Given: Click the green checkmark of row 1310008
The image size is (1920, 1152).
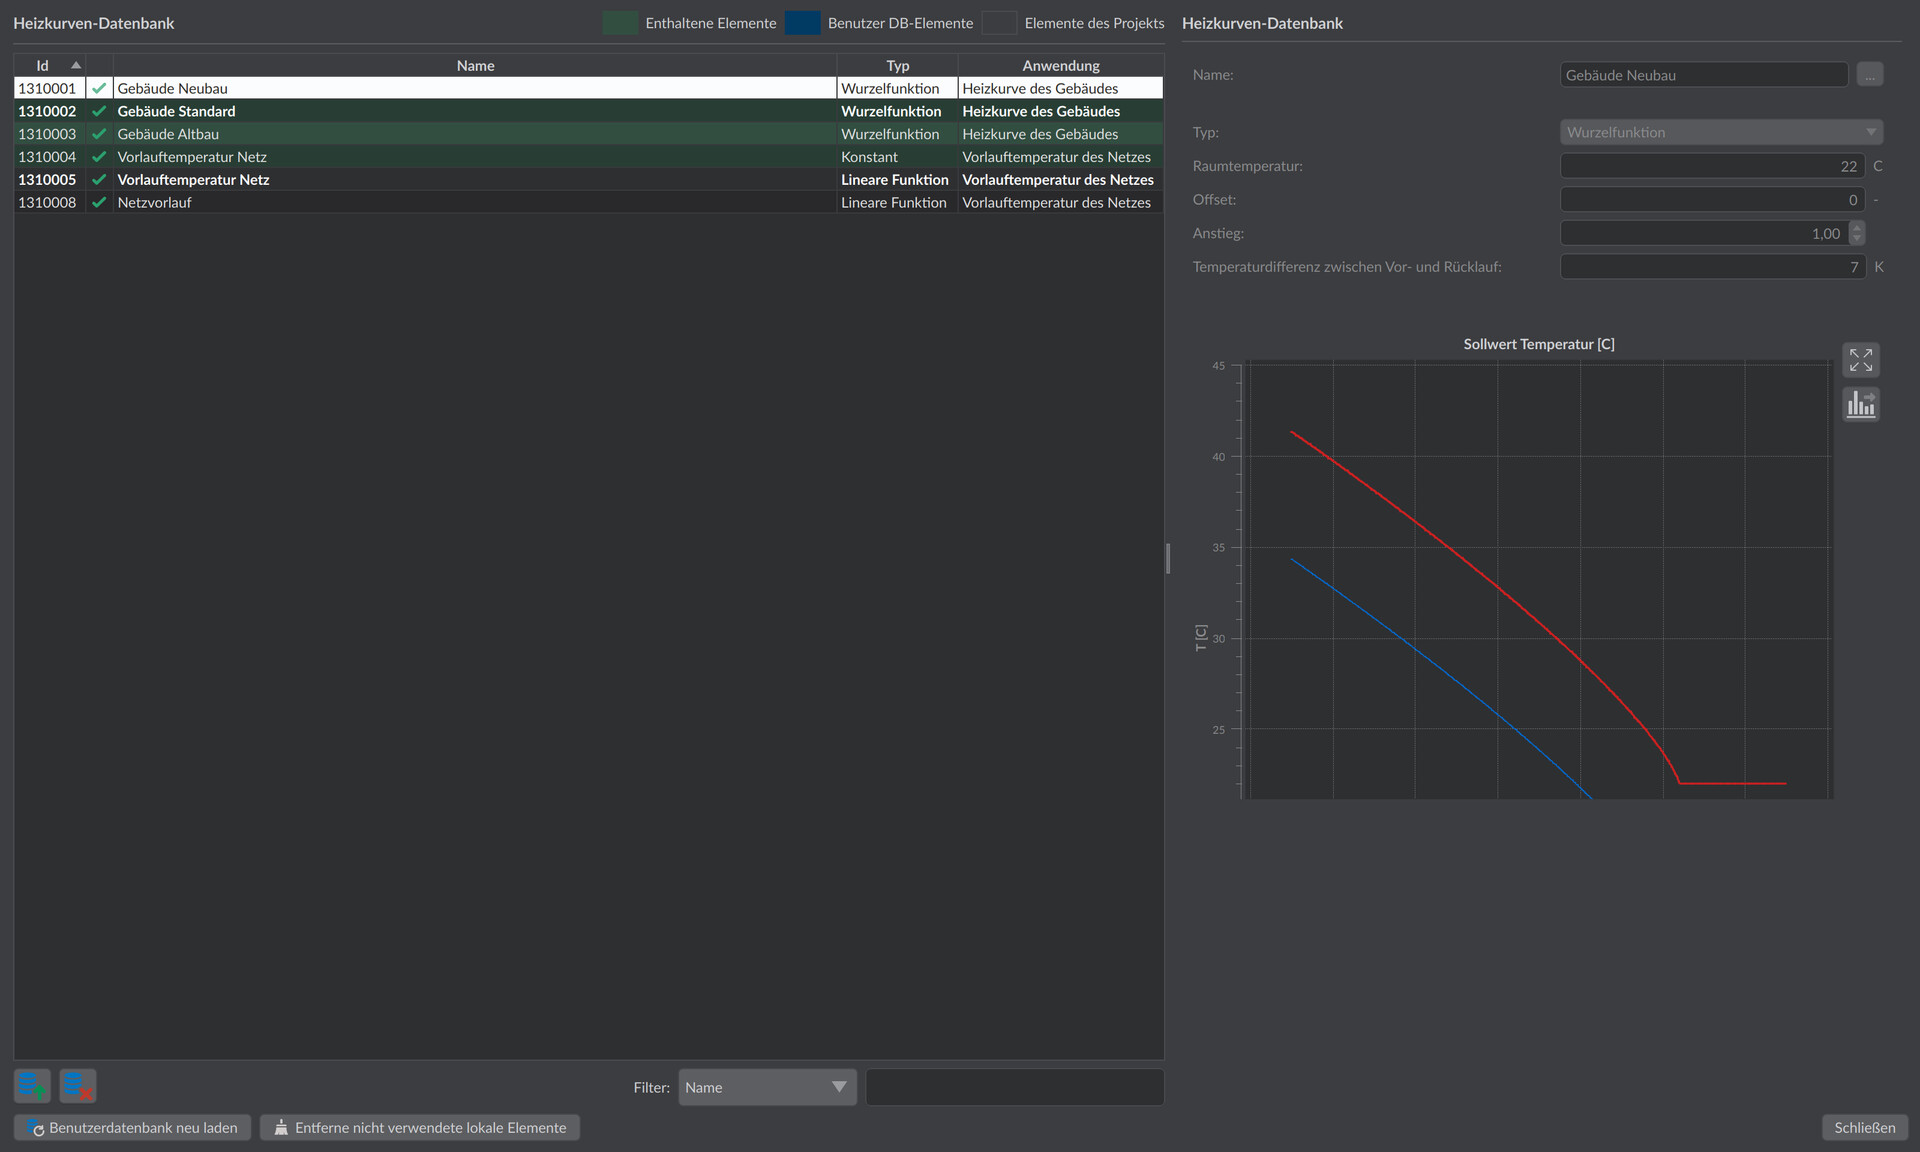Looking at the screenshot, I should coord(99,202).
